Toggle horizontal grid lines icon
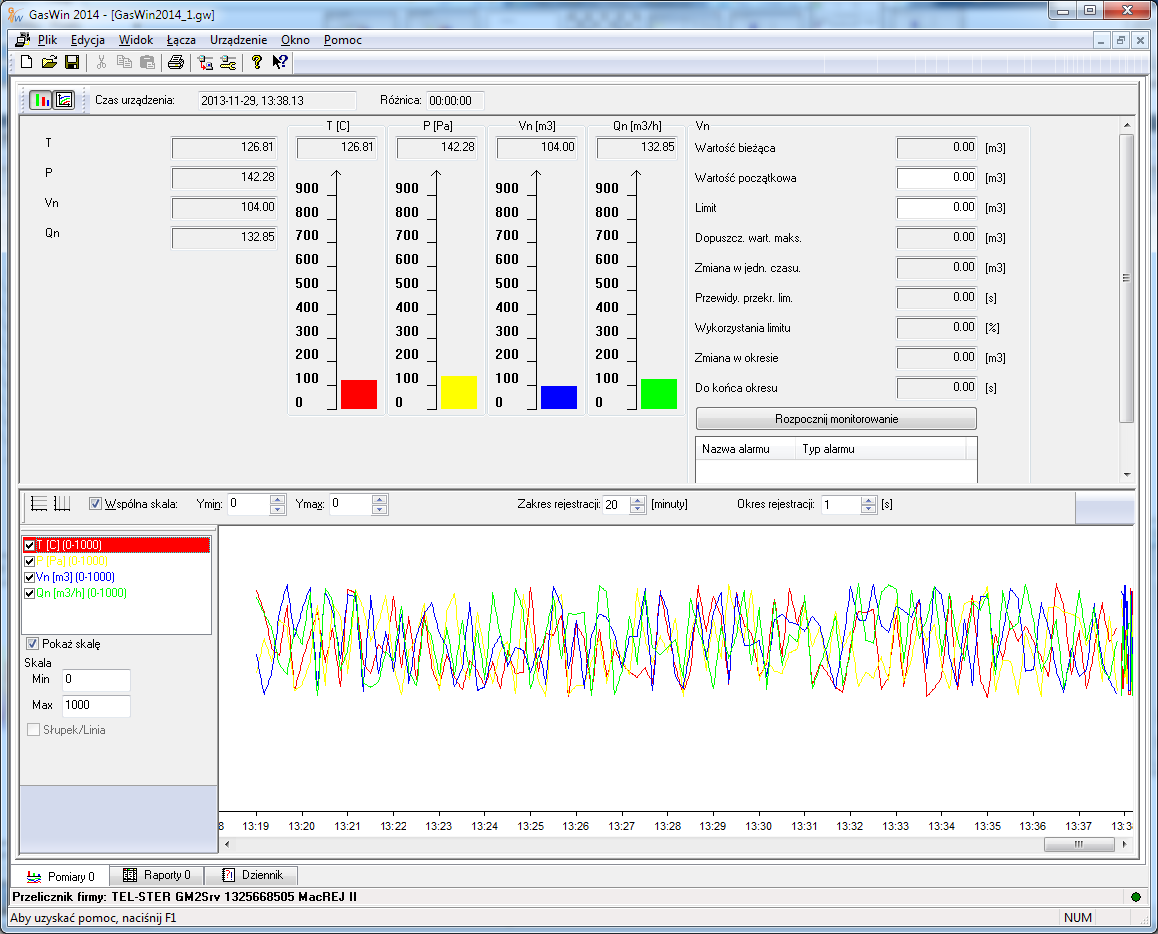The width and height of the screenshot is (1158, 934). click(39, 504)
